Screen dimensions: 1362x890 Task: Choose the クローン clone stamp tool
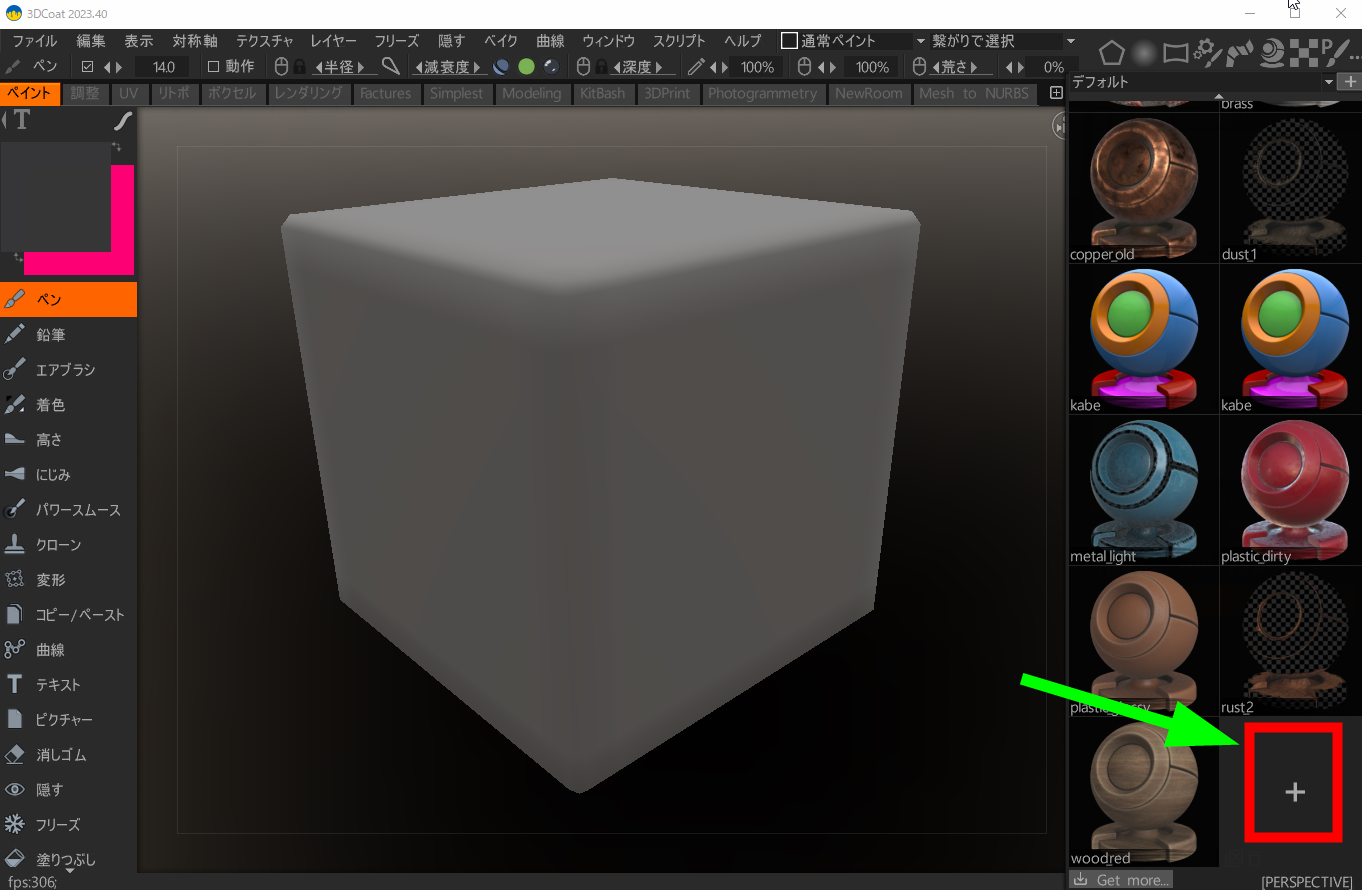pos(58,545)
